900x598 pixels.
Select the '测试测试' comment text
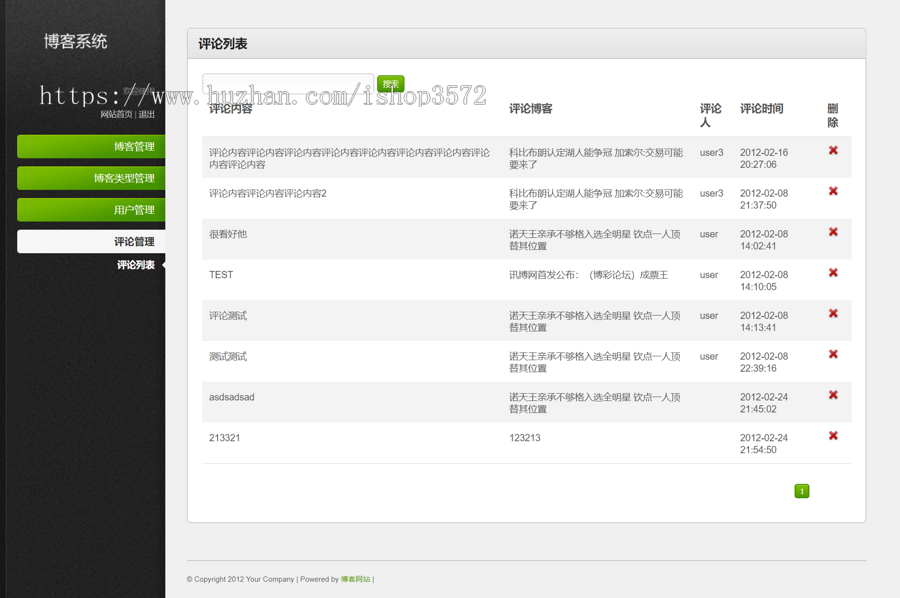click(228, 356)
